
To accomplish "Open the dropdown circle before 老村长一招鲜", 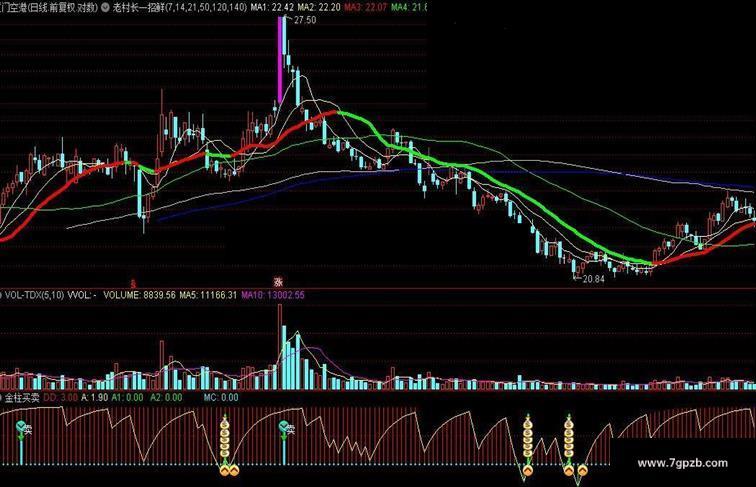I will pyautogui.click(x=105, y=7).
